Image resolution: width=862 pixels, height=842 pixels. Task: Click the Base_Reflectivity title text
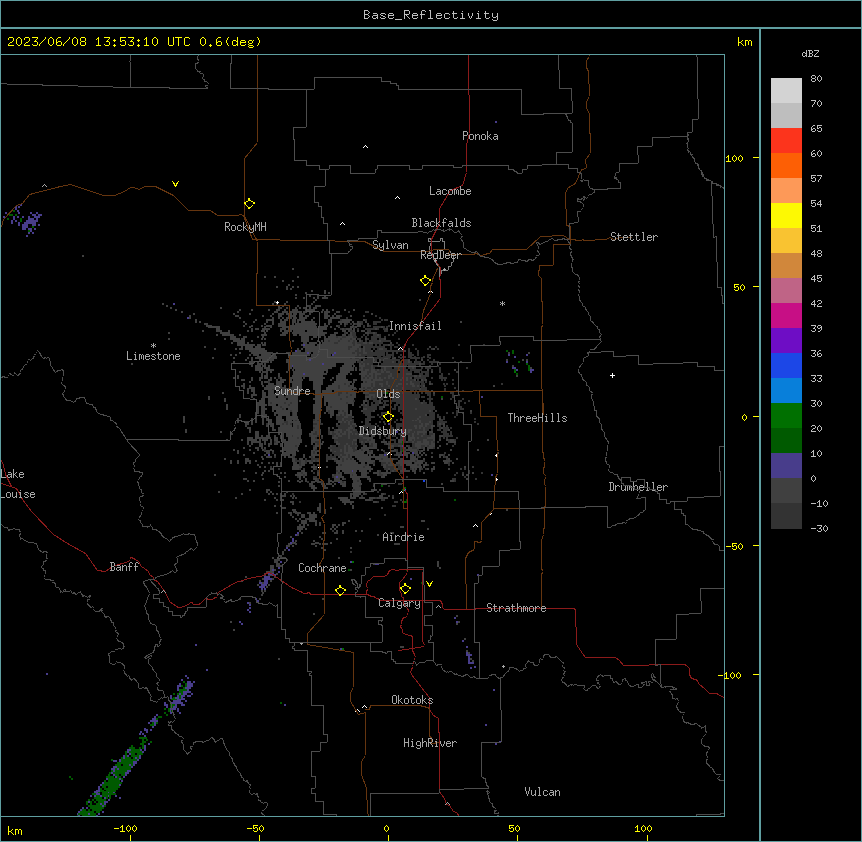tap(431, 15)
